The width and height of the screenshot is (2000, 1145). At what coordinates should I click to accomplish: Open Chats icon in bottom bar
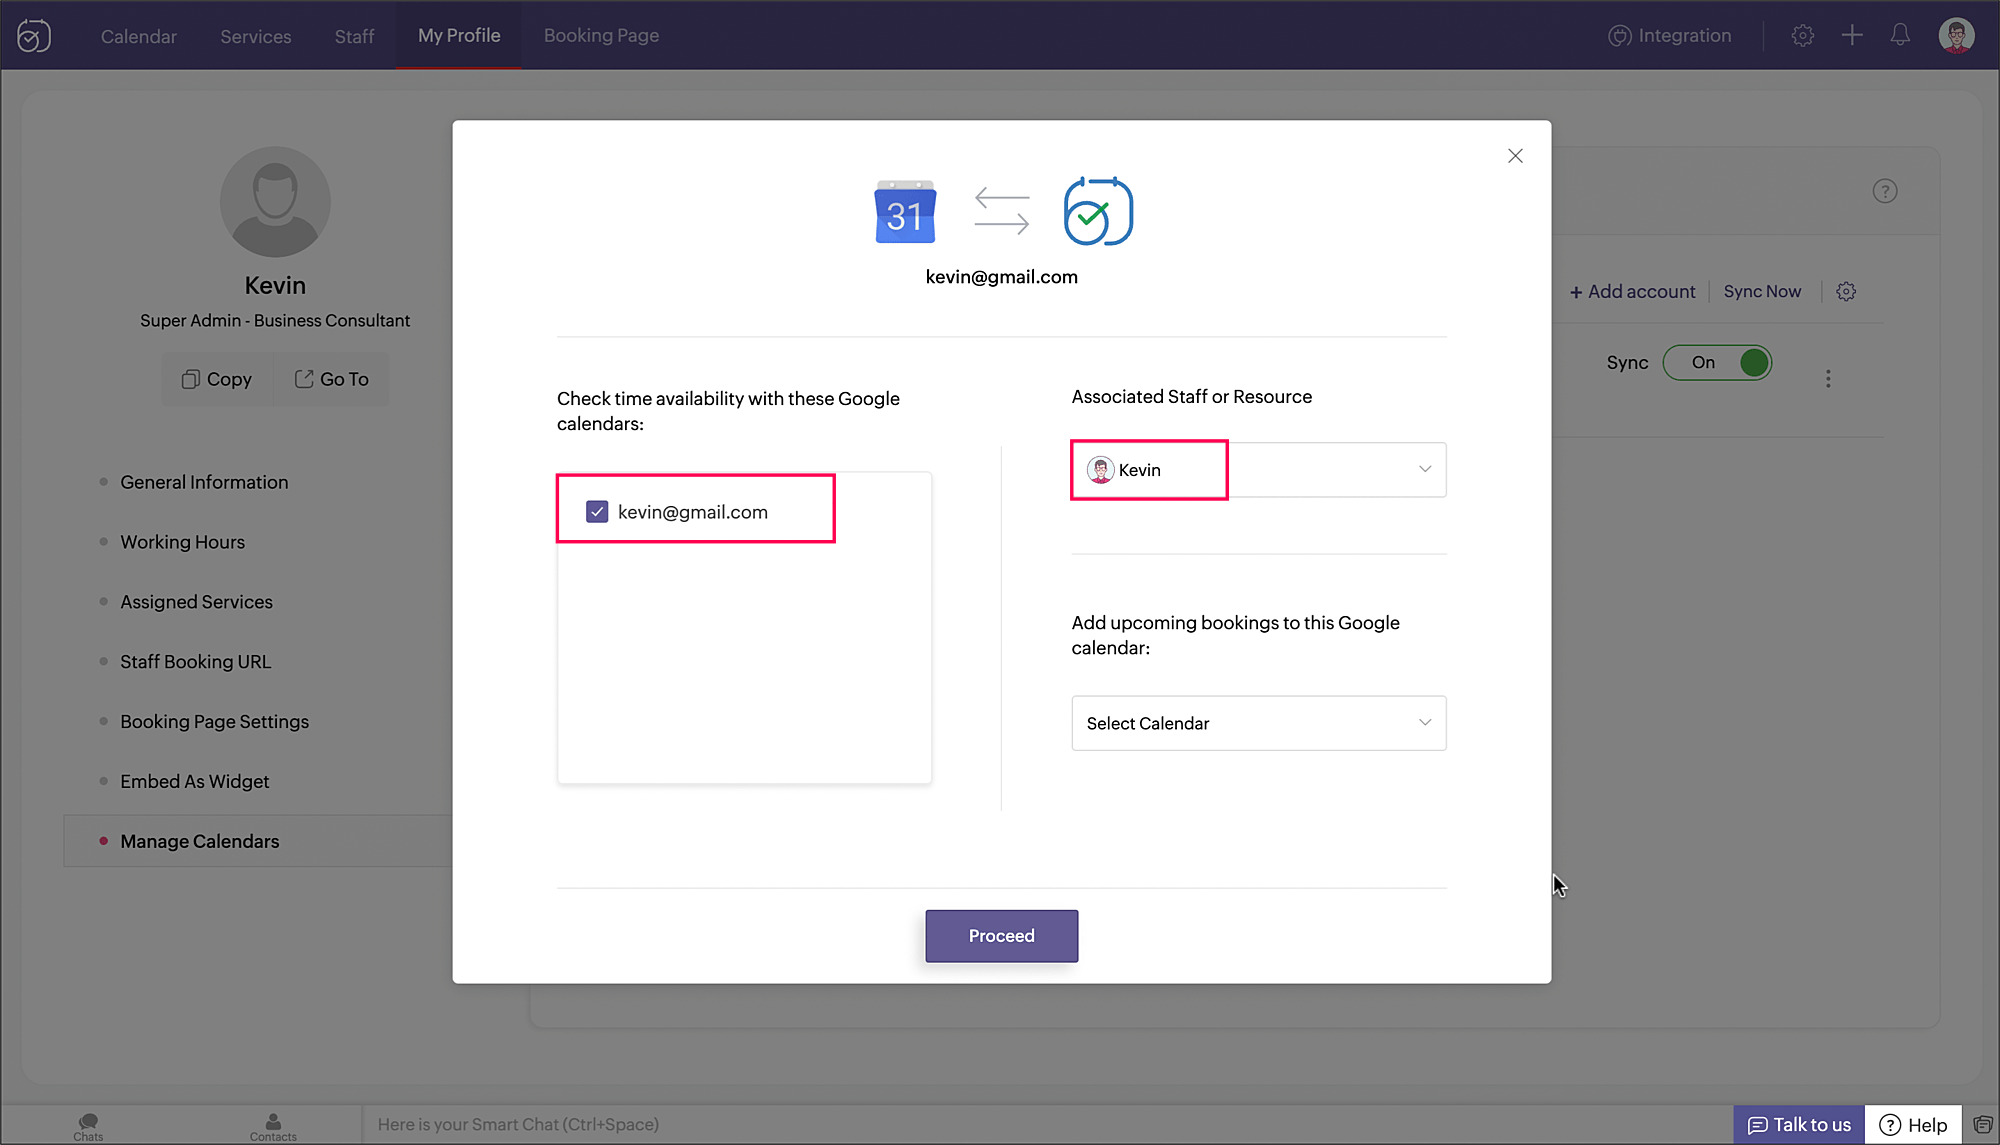point(88,1126)
